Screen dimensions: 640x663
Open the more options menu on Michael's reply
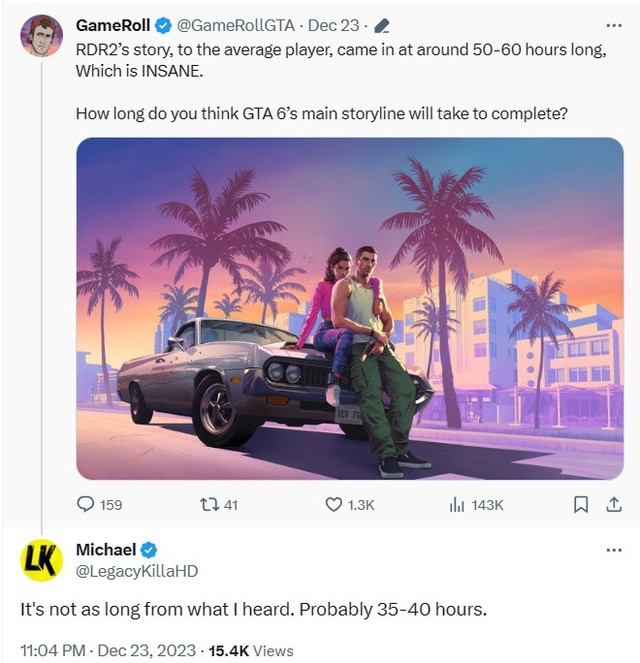pos(614,550)
